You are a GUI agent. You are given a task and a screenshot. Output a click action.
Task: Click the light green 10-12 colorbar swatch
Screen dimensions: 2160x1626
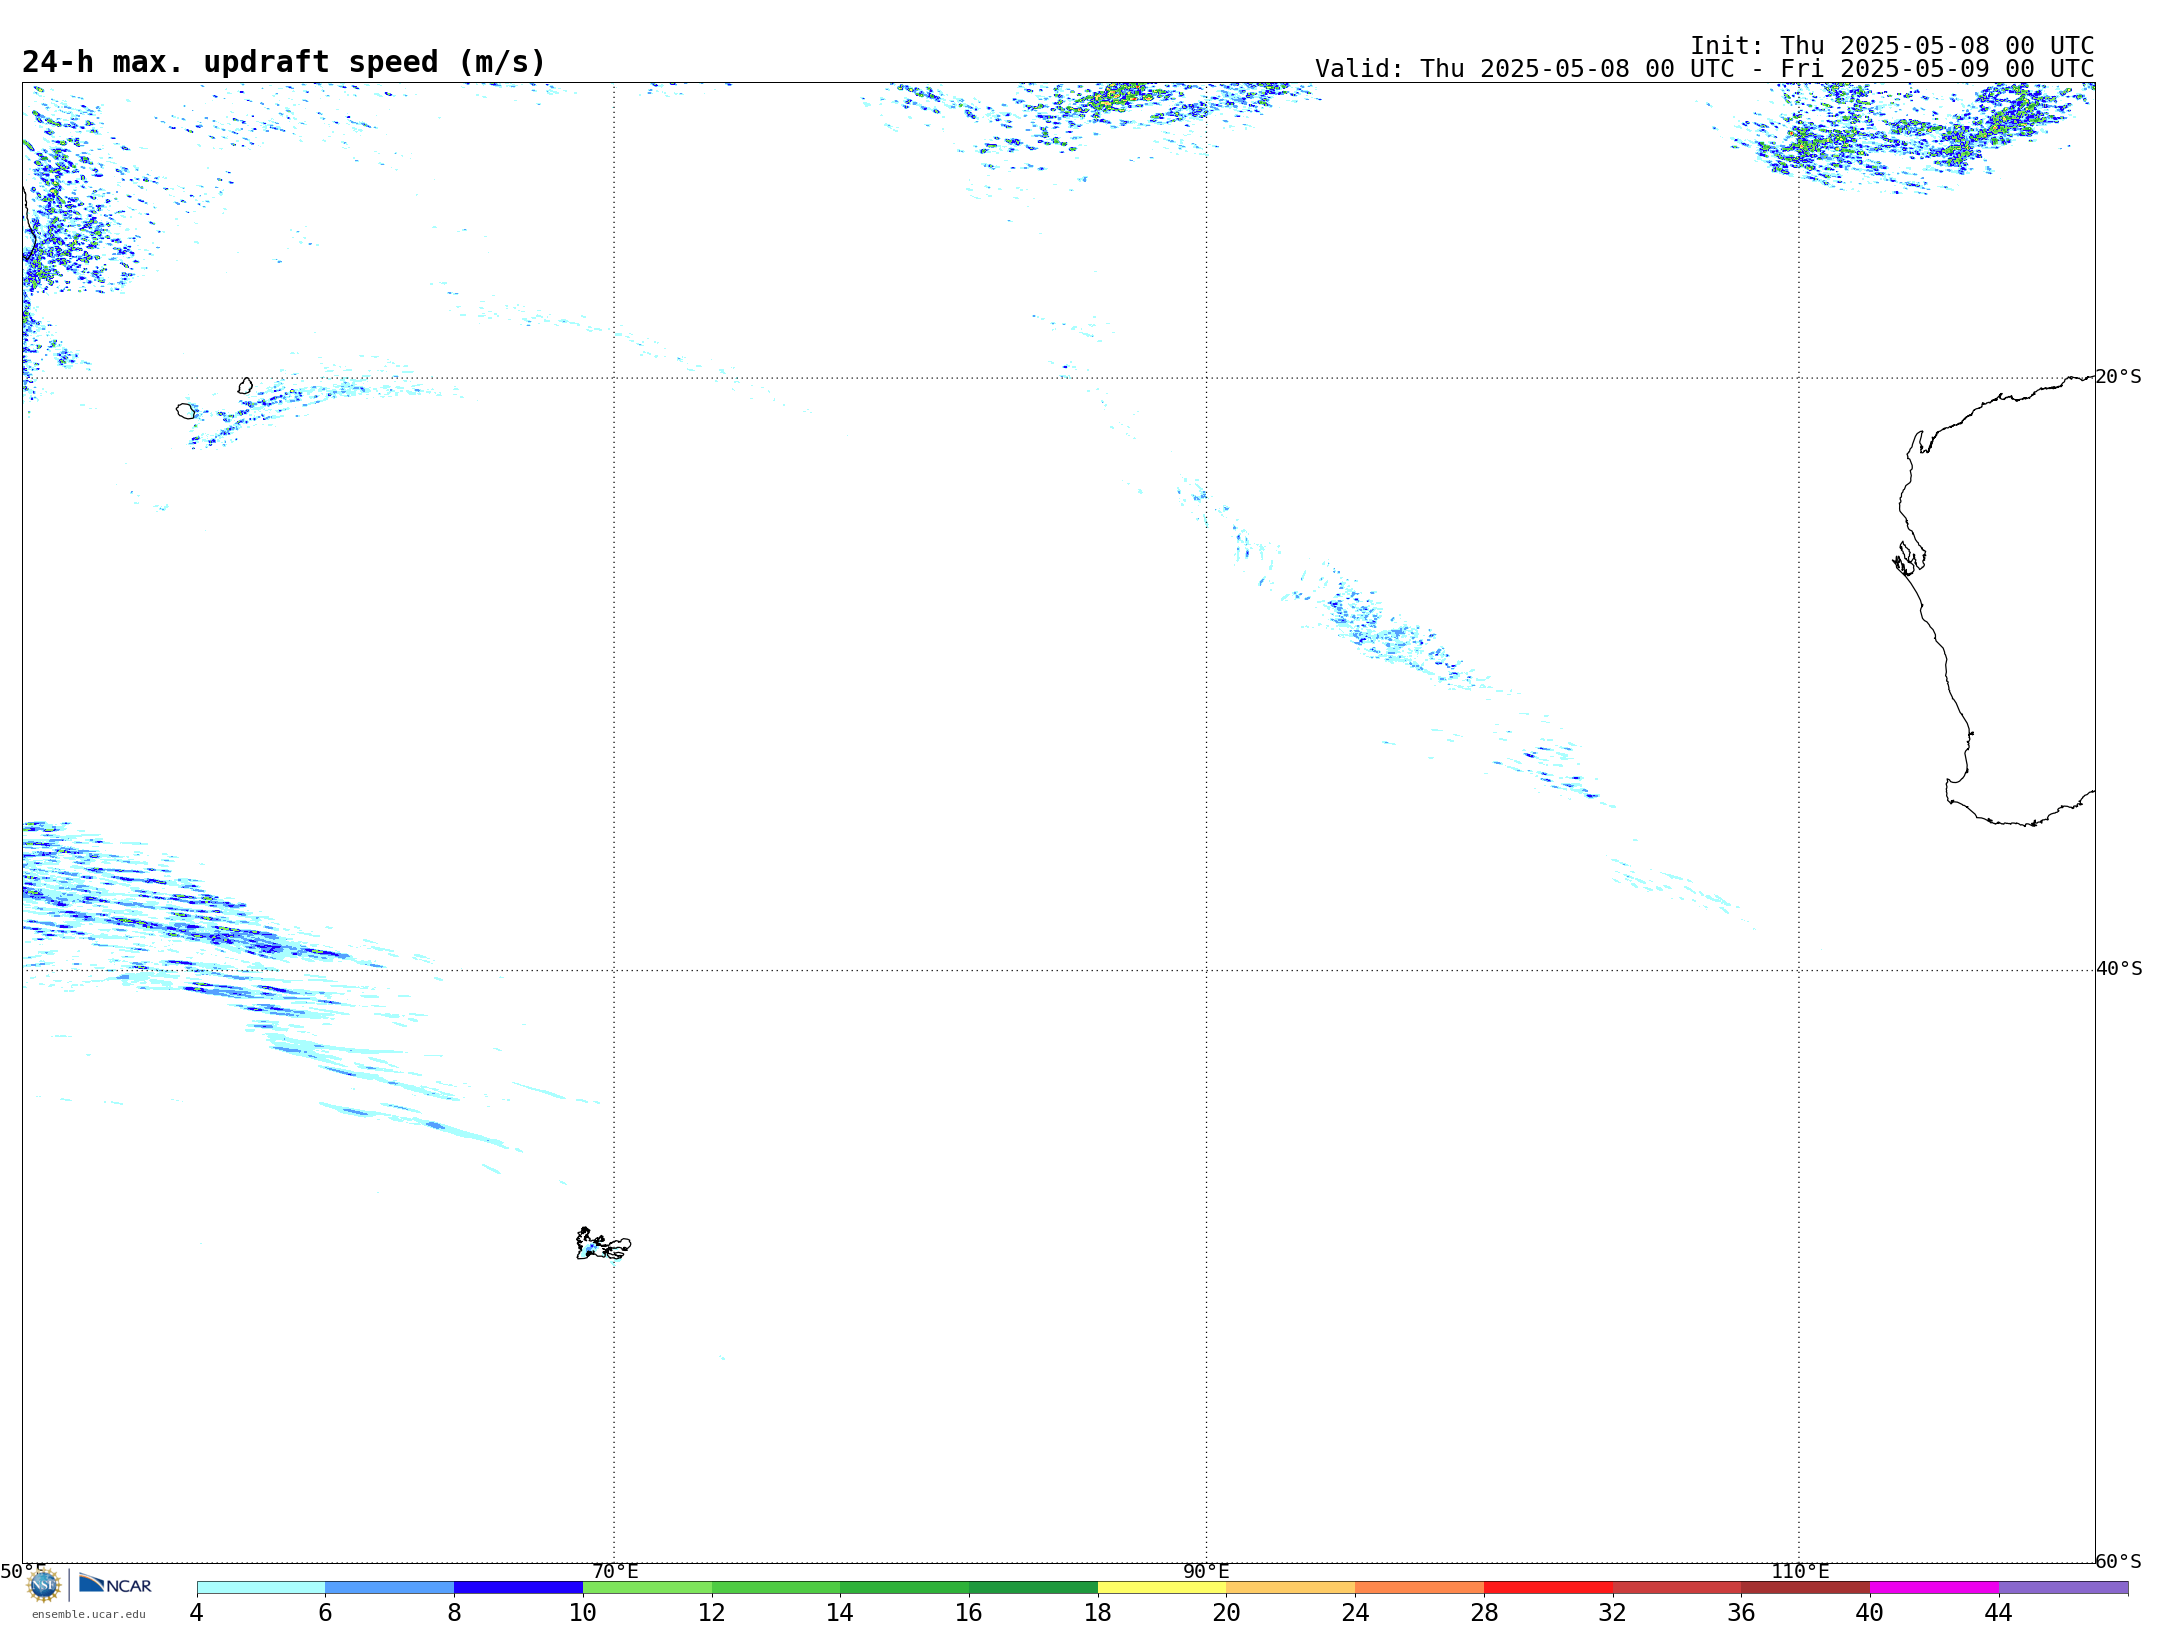tap(647, 1588)
